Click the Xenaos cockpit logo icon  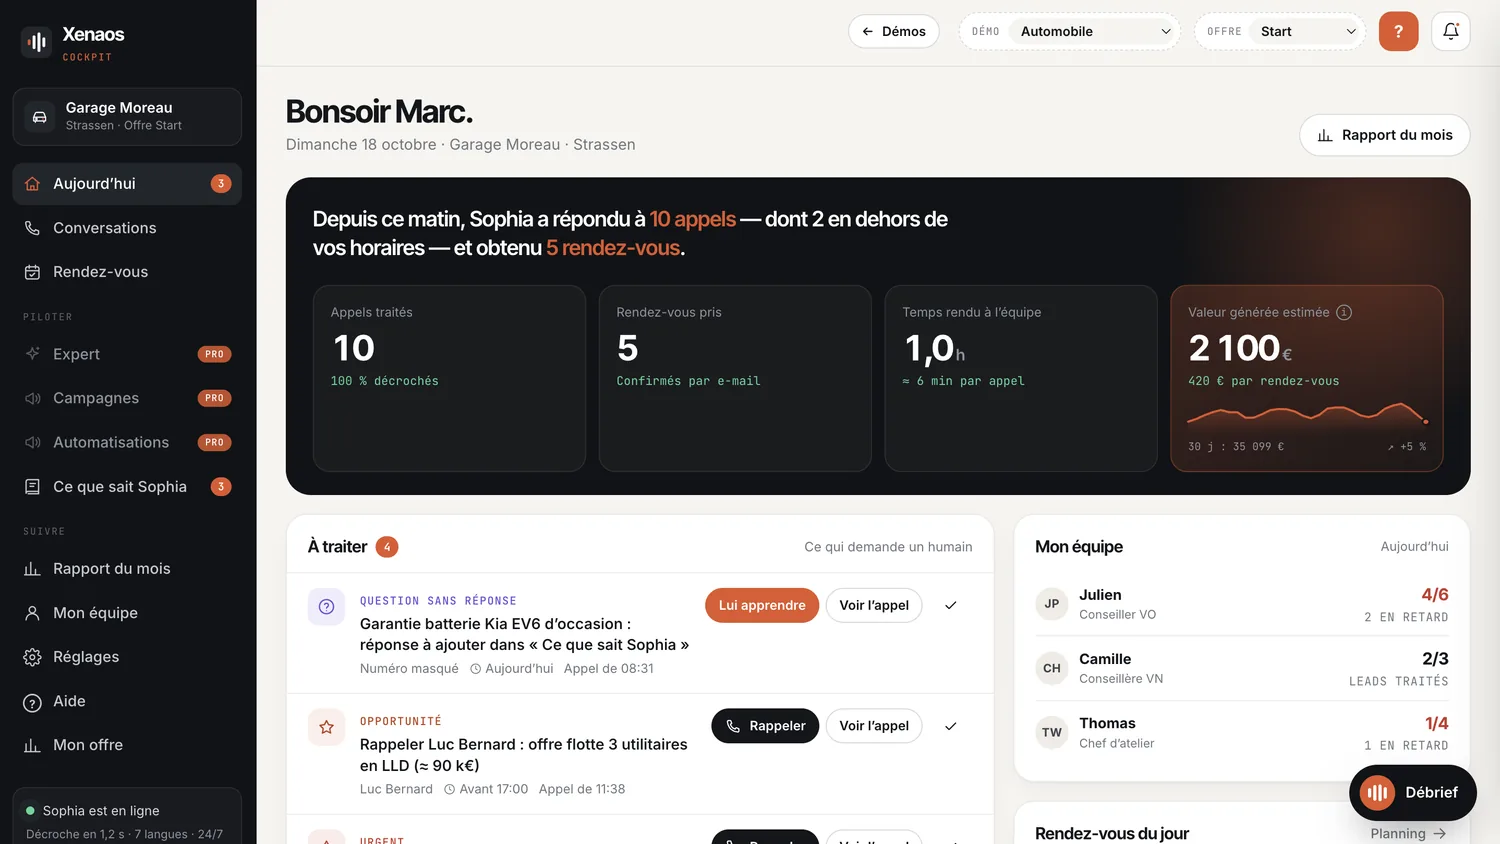(x=37, y=42)
